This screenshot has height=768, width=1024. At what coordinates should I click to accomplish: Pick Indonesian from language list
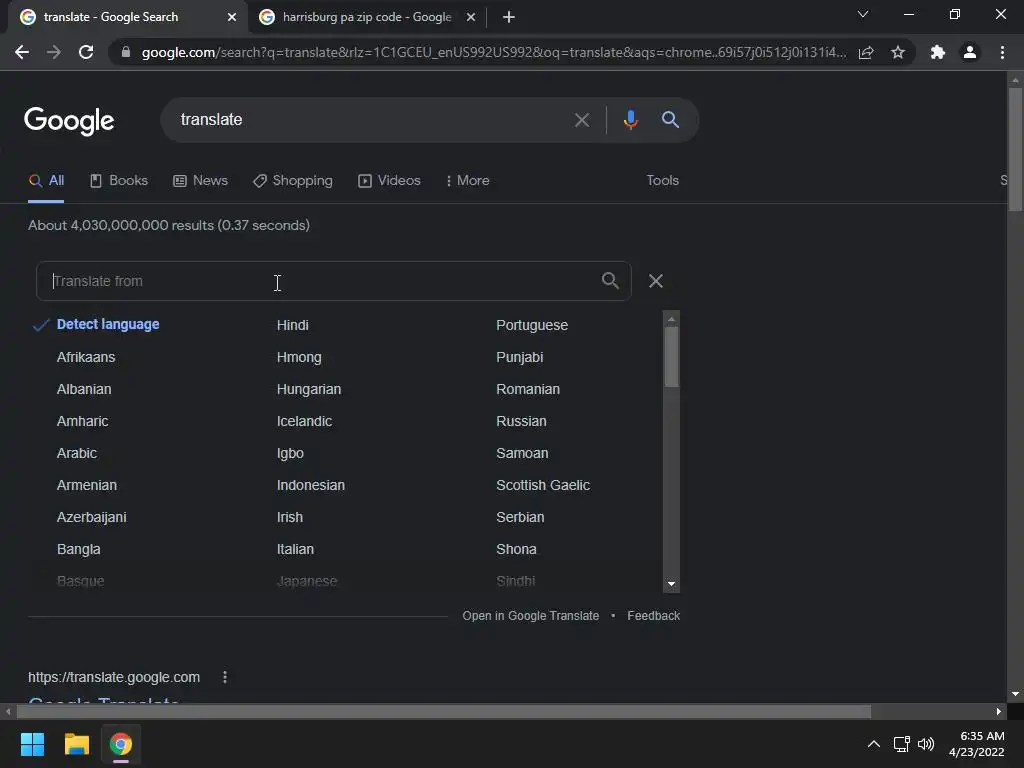point(310,485)
